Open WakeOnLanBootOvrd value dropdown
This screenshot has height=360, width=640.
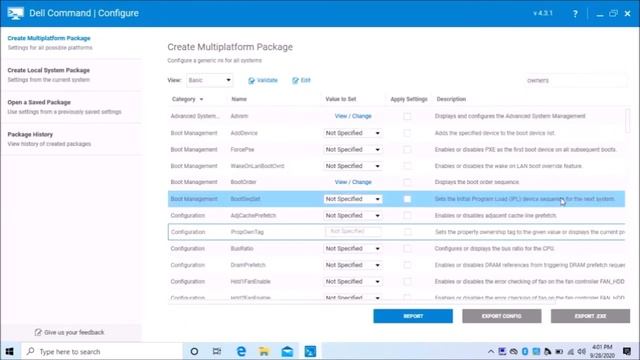(x=353, y=166)
